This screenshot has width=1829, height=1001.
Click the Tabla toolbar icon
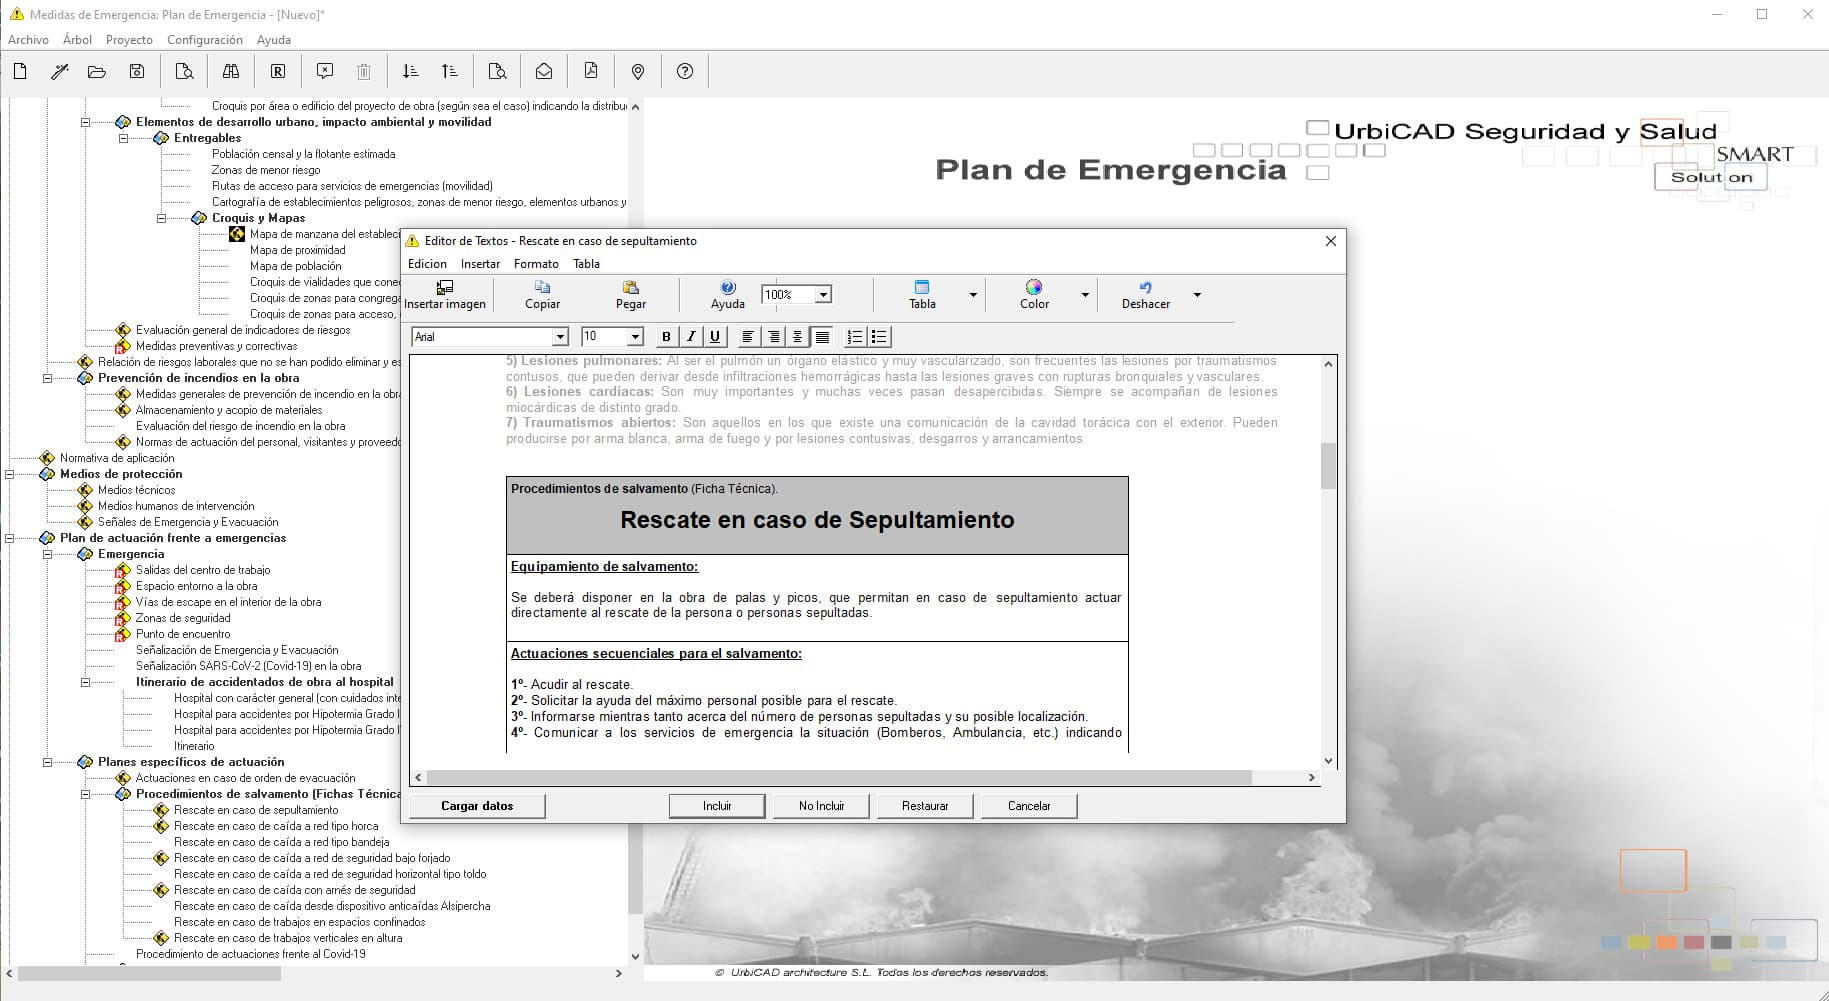922,295
